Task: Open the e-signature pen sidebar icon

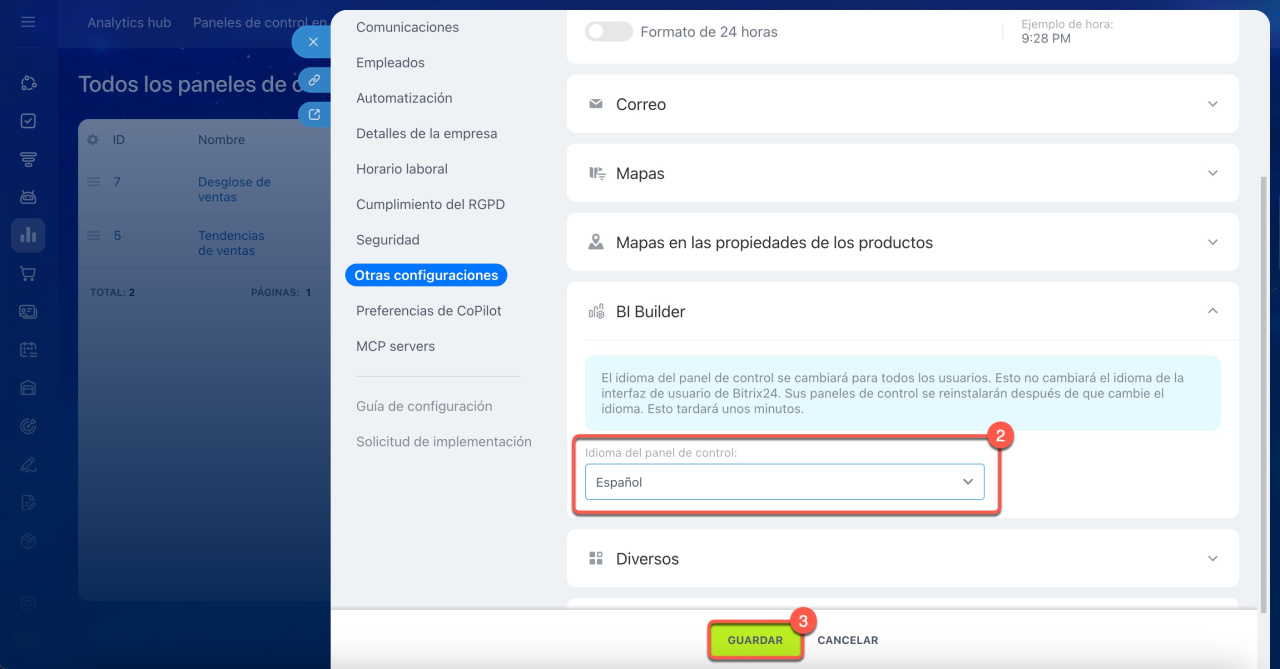Action: tap(28, 464)
